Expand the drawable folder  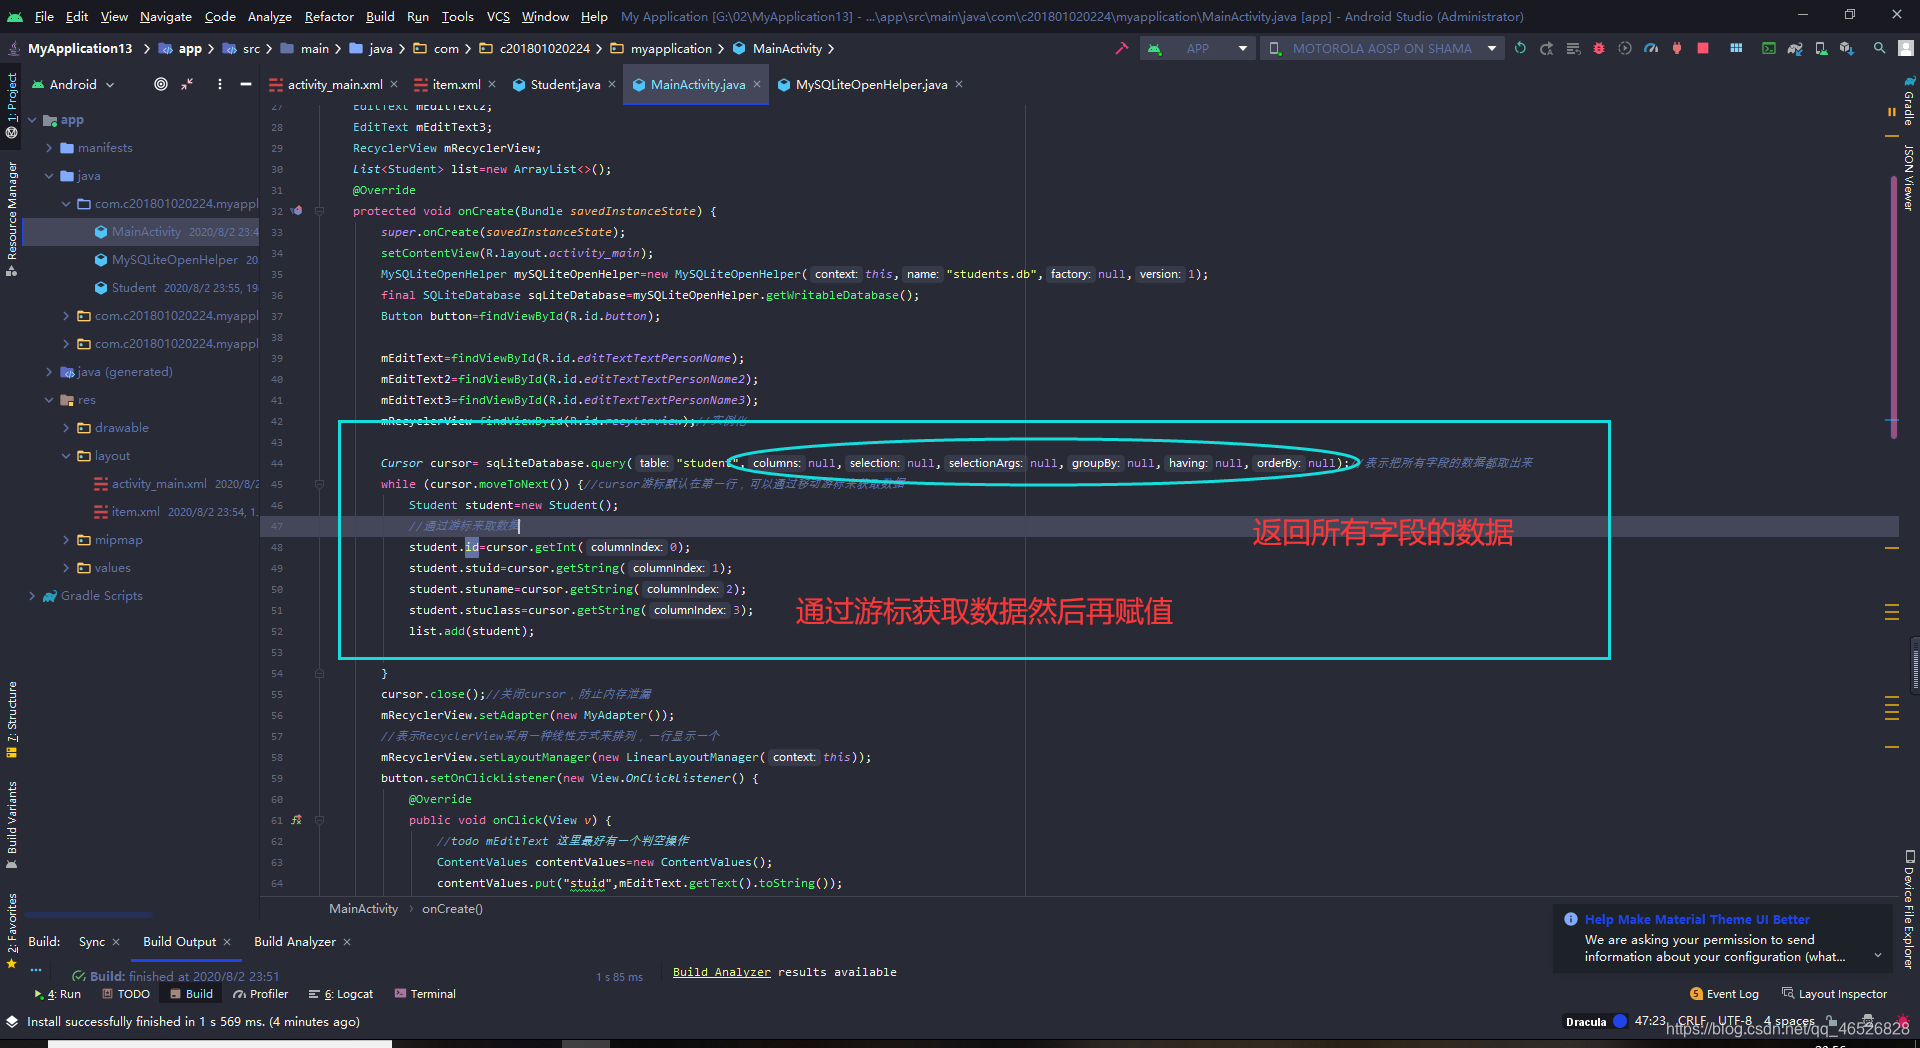(x=66, y=428)
